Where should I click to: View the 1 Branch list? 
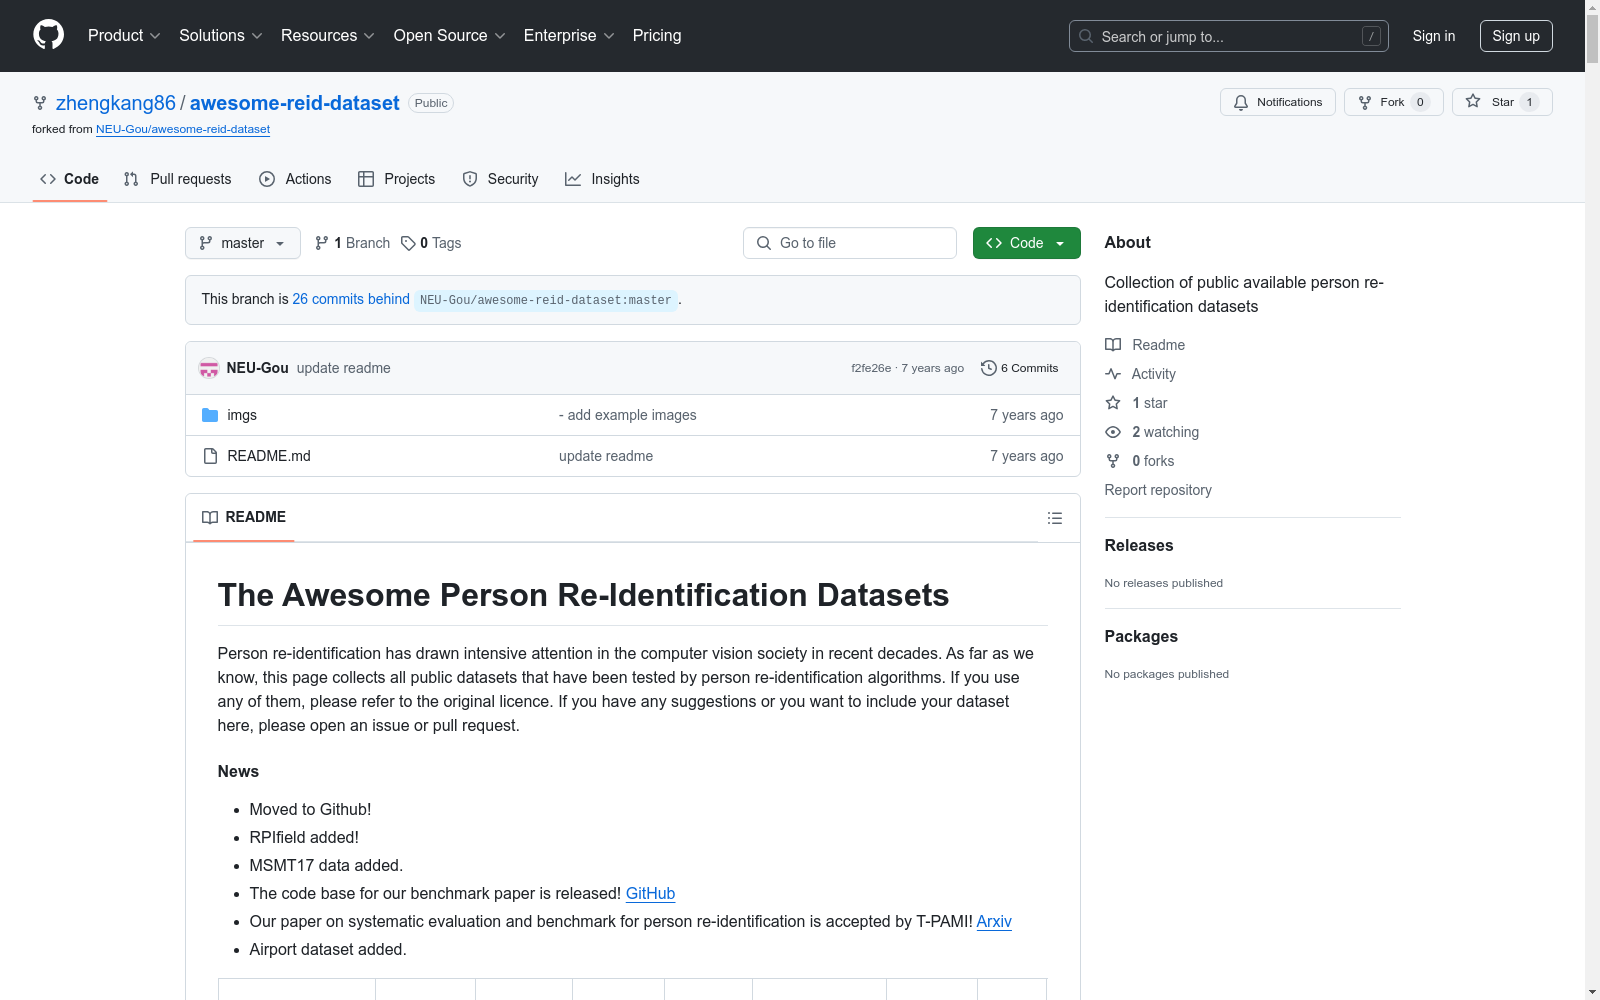(352, 243)
